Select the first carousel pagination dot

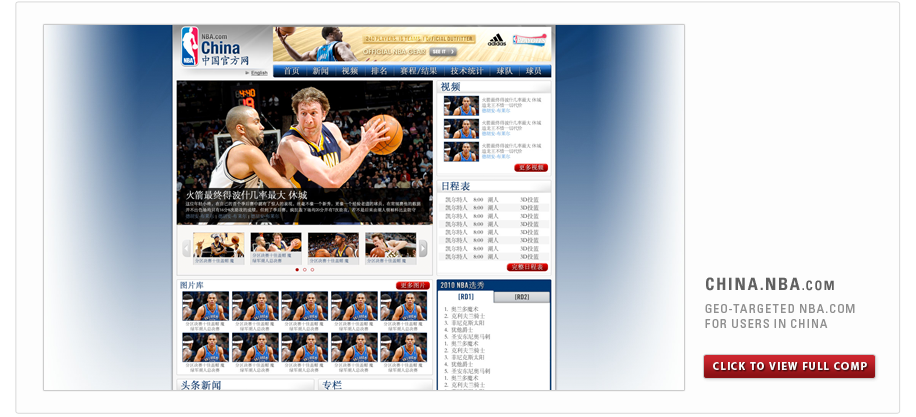point(296,269)
